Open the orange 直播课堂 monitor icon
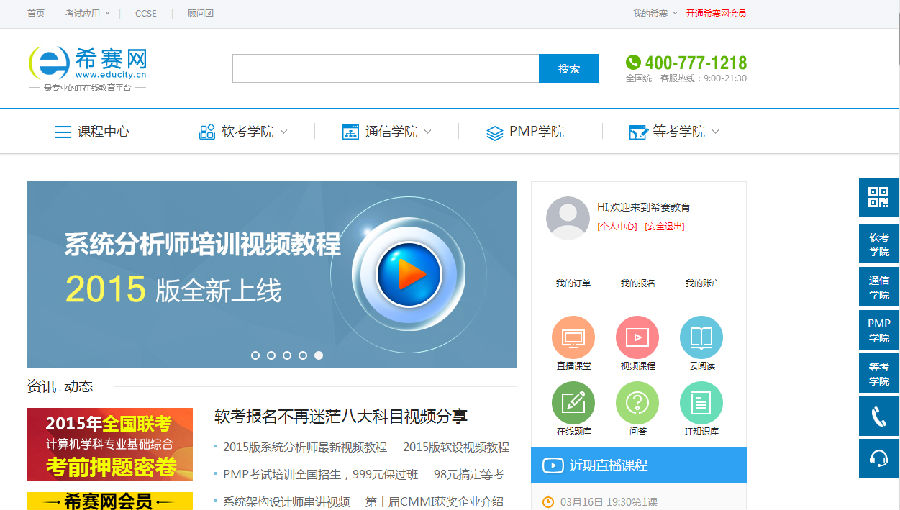 [x=573, y=337]
